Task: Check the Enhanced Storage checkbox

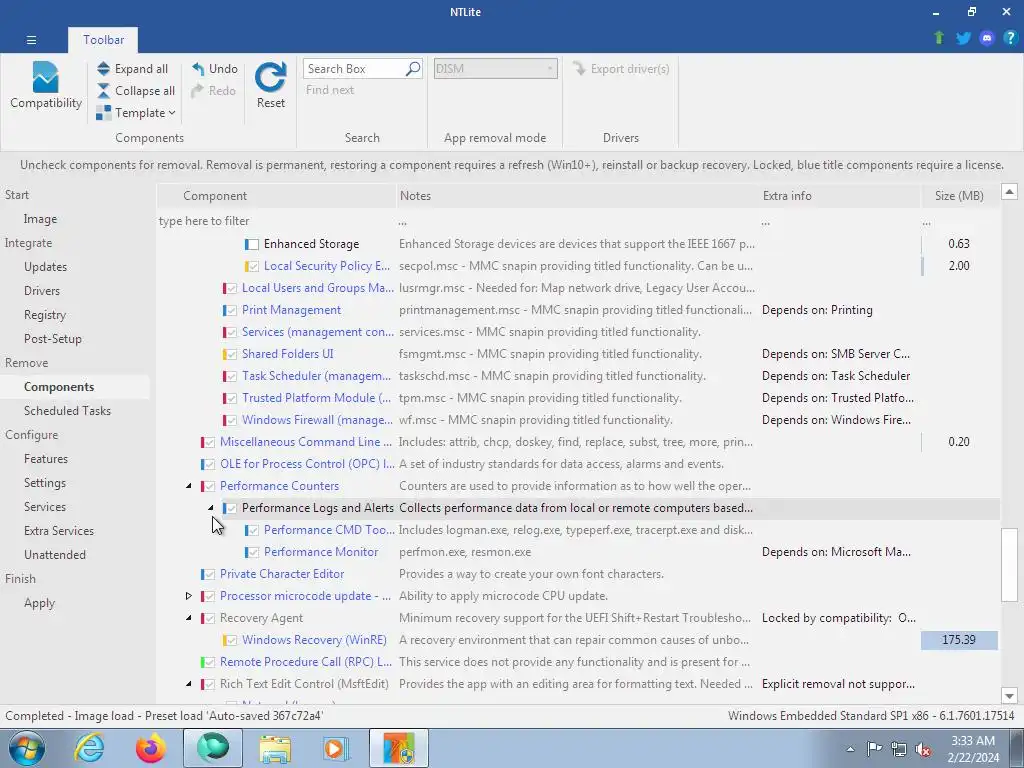Action: 252,244
